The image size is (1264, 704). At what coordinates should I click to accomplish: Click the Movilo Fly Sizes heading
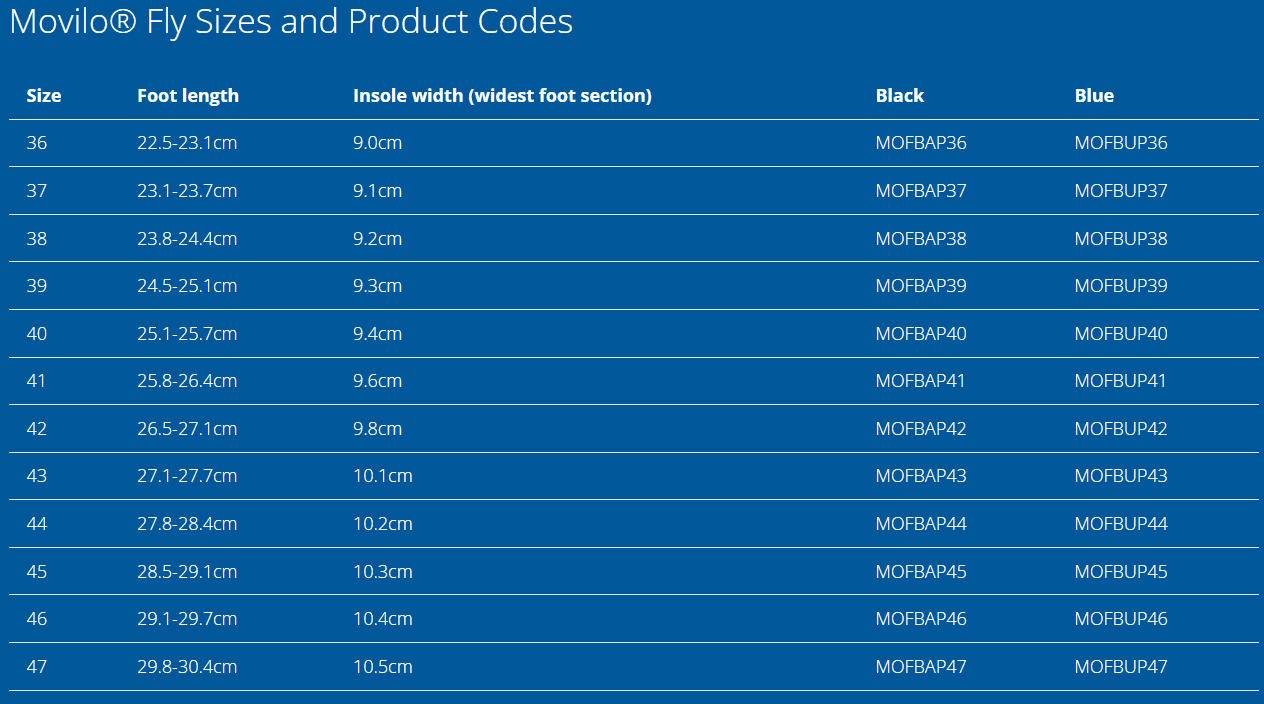click(x=291, y=22)
